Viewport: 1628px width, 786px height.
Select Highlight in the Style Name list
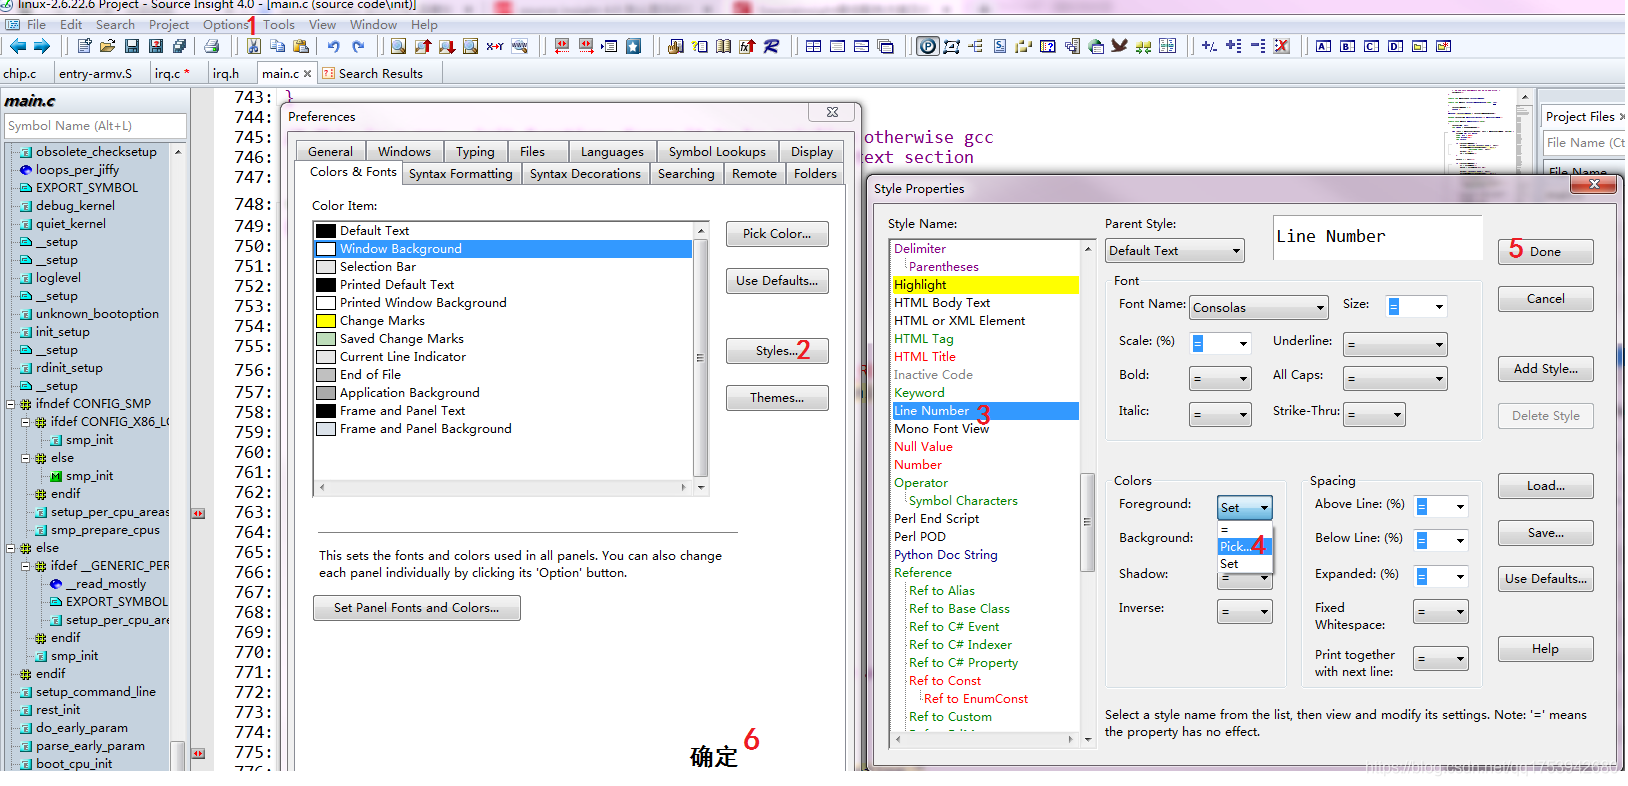pyautogui.click(x=985, y=285)
